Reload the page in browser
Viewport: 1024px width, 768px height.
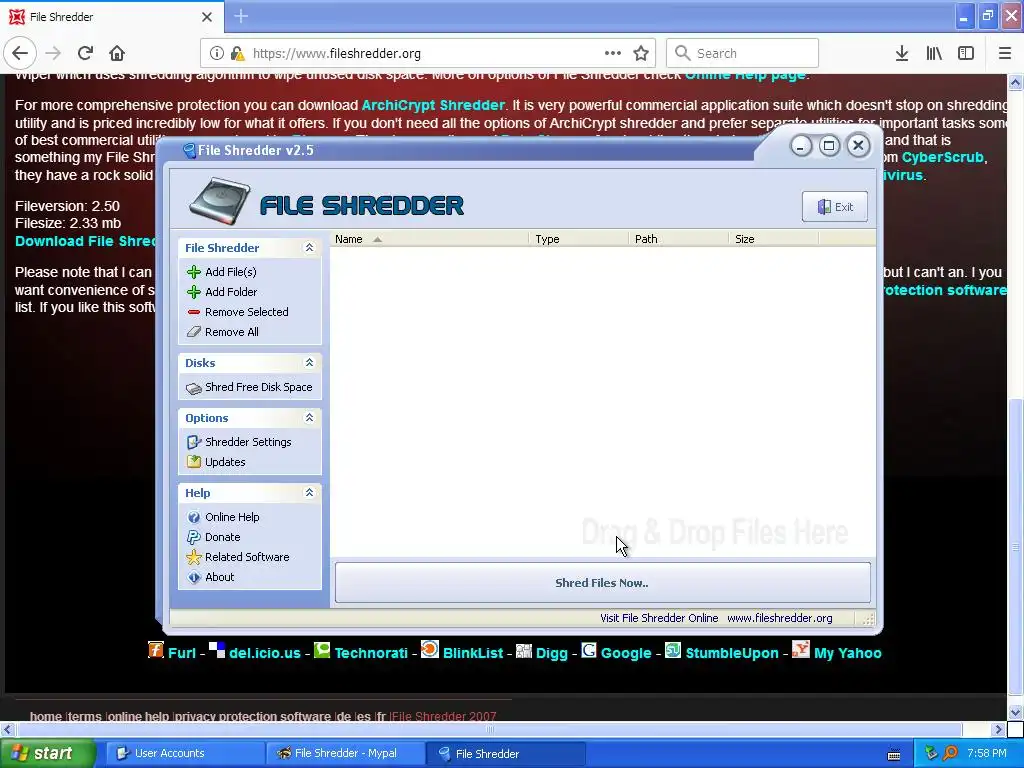click(85, 54)
